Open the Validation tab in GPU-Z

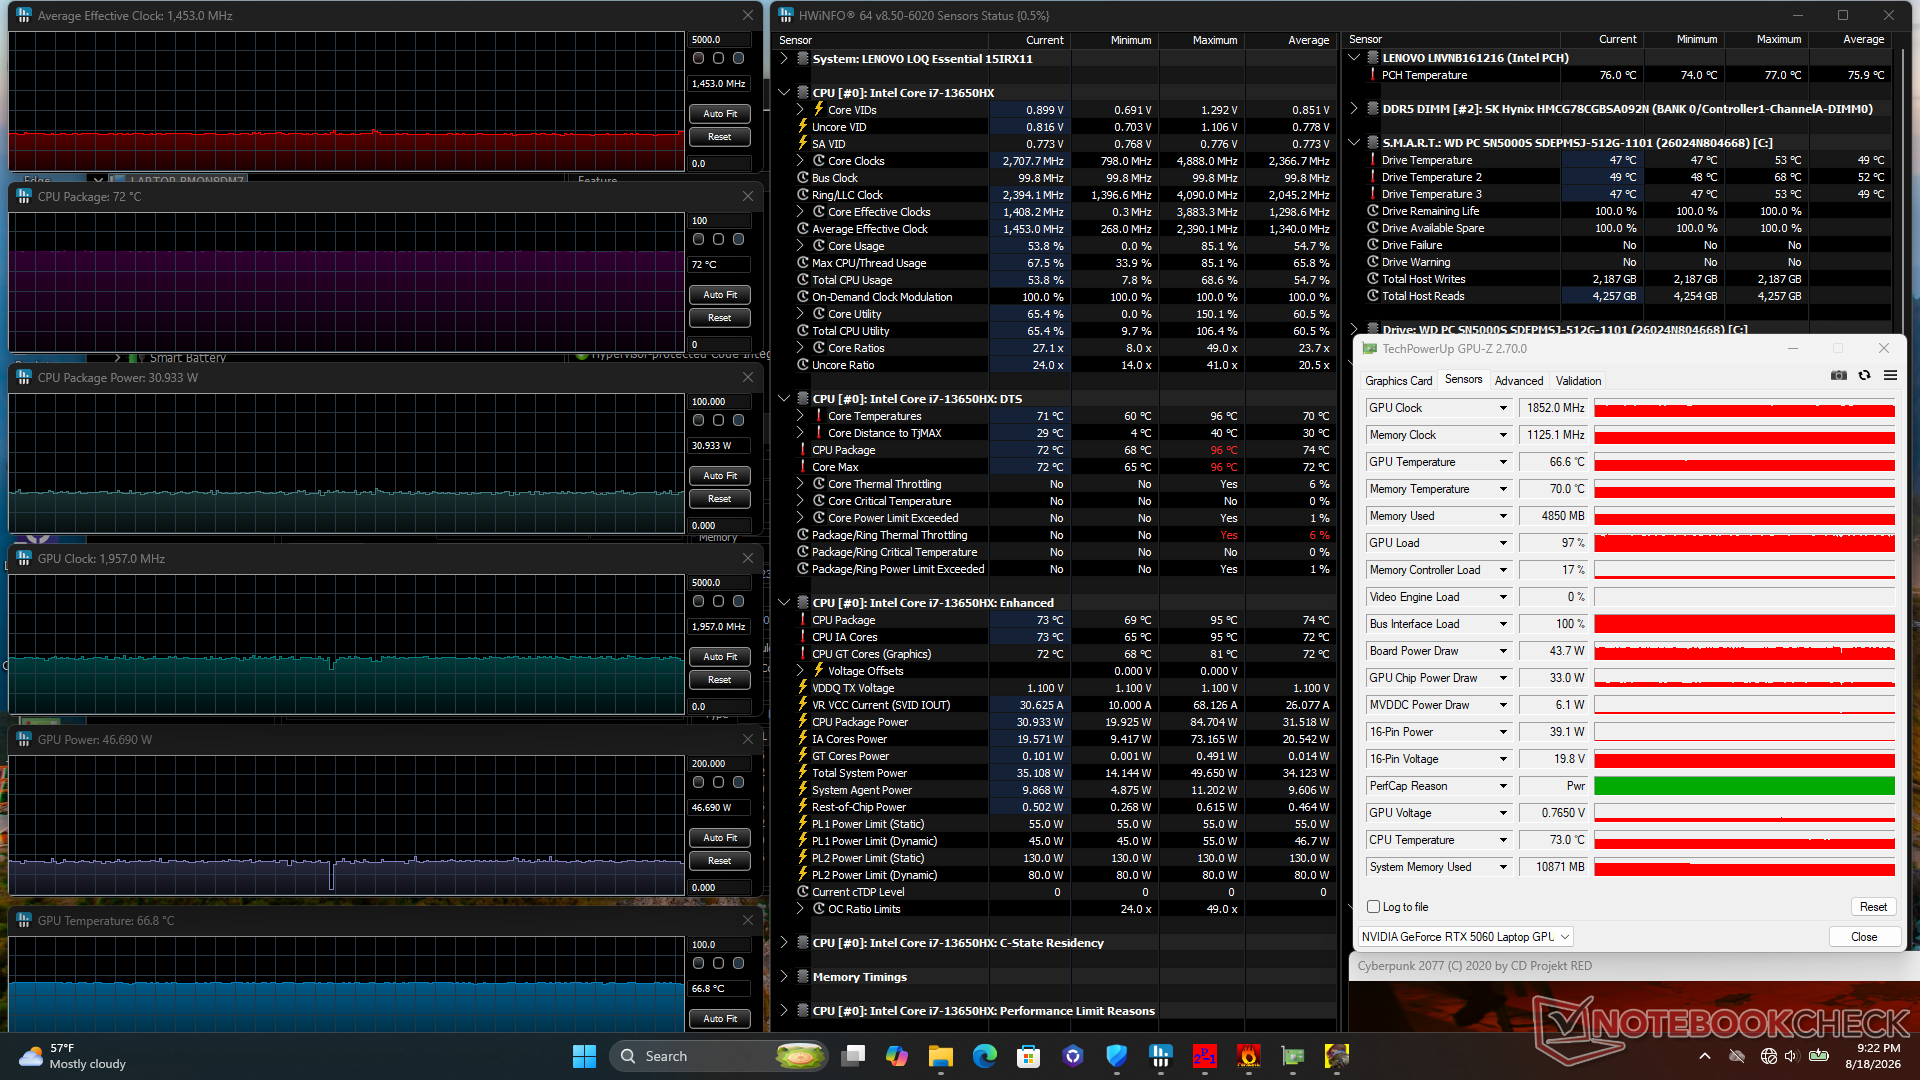[x=1578, y=381]
